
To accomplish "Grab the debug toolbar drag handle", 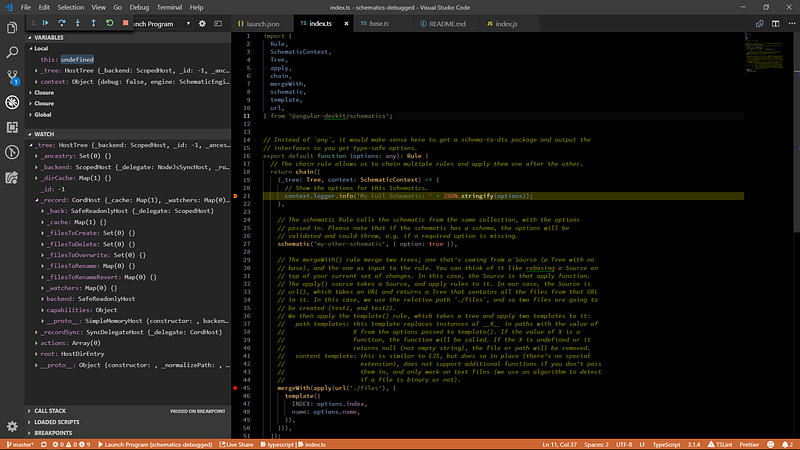I will 33,23.
